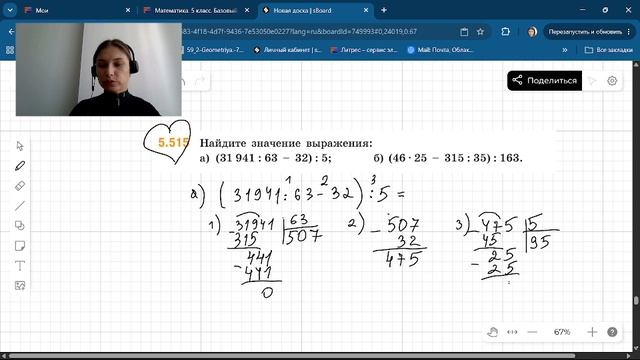Viewport: 640px width, 360px height.
Task: Open the Личный кабинет bookmark
Action: coord(288,50)
